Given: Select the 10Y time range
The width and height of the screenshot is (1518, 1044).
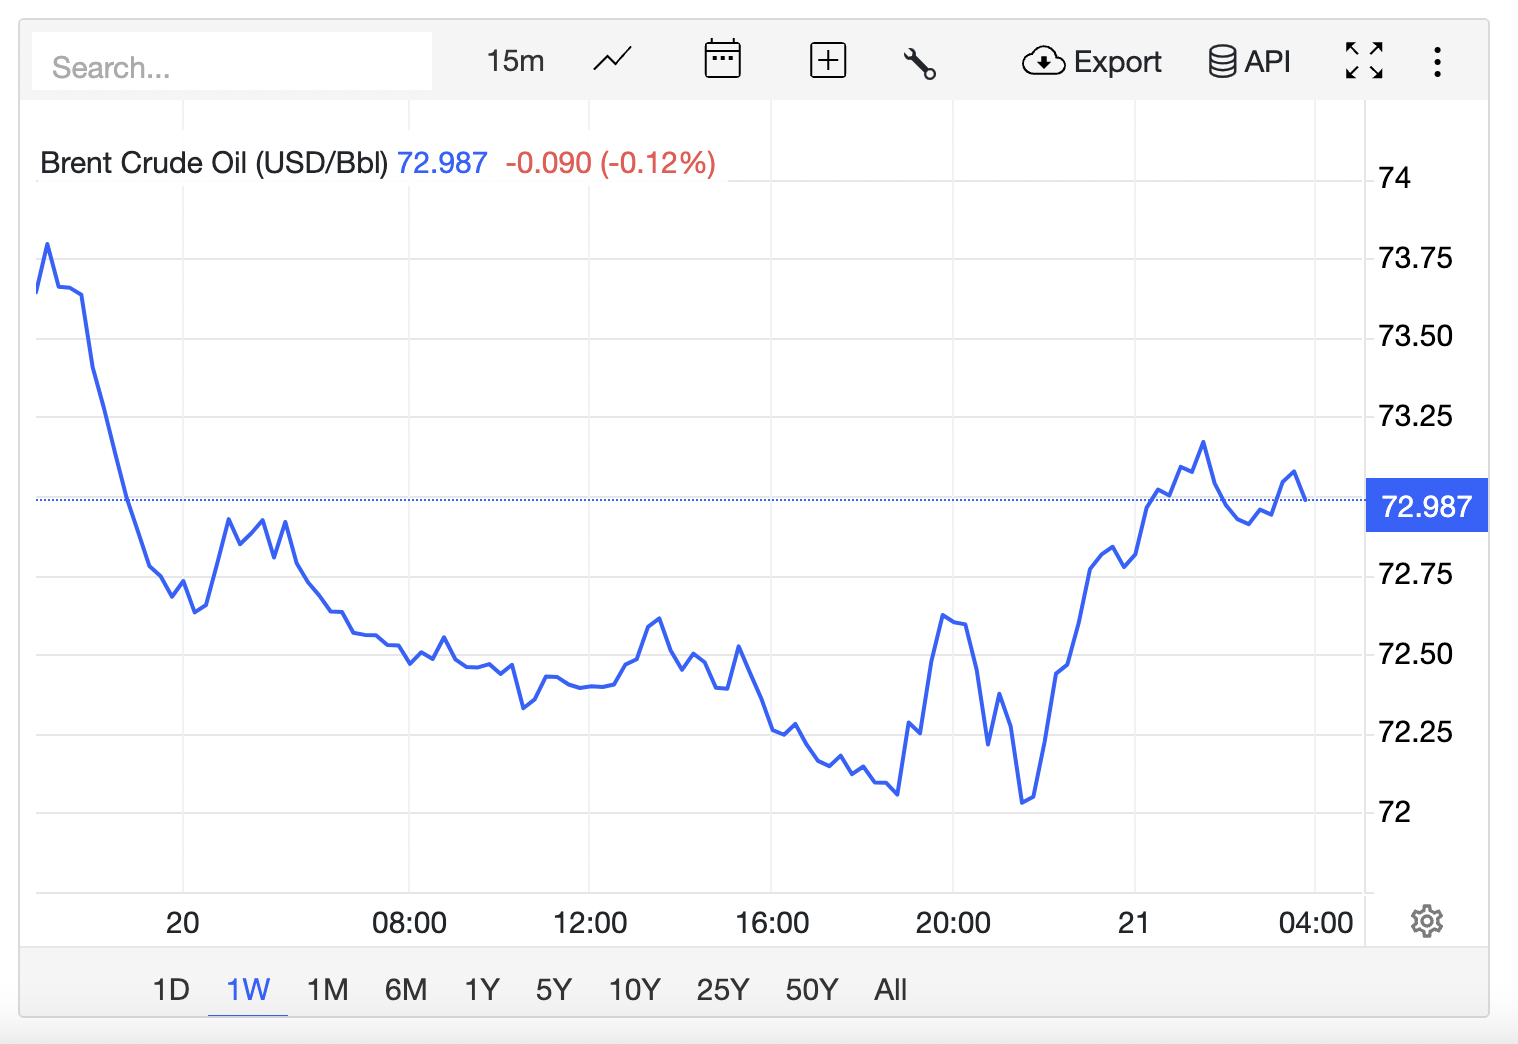Looking at the screenshot, I should (x=635, y=989).
